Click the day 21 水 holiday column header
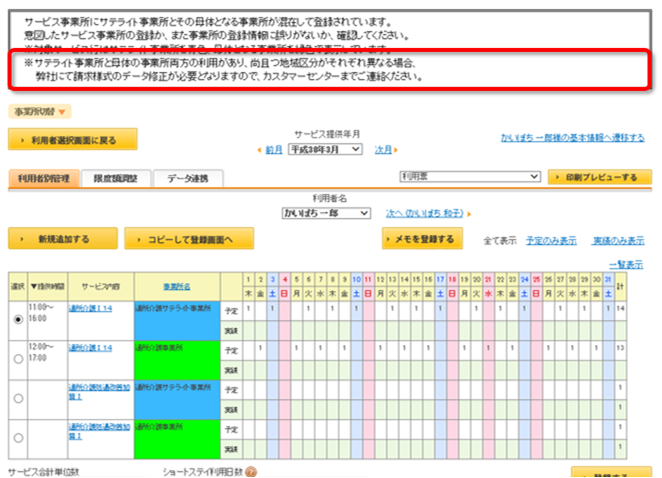662x478 pixels. click(488, 286)
